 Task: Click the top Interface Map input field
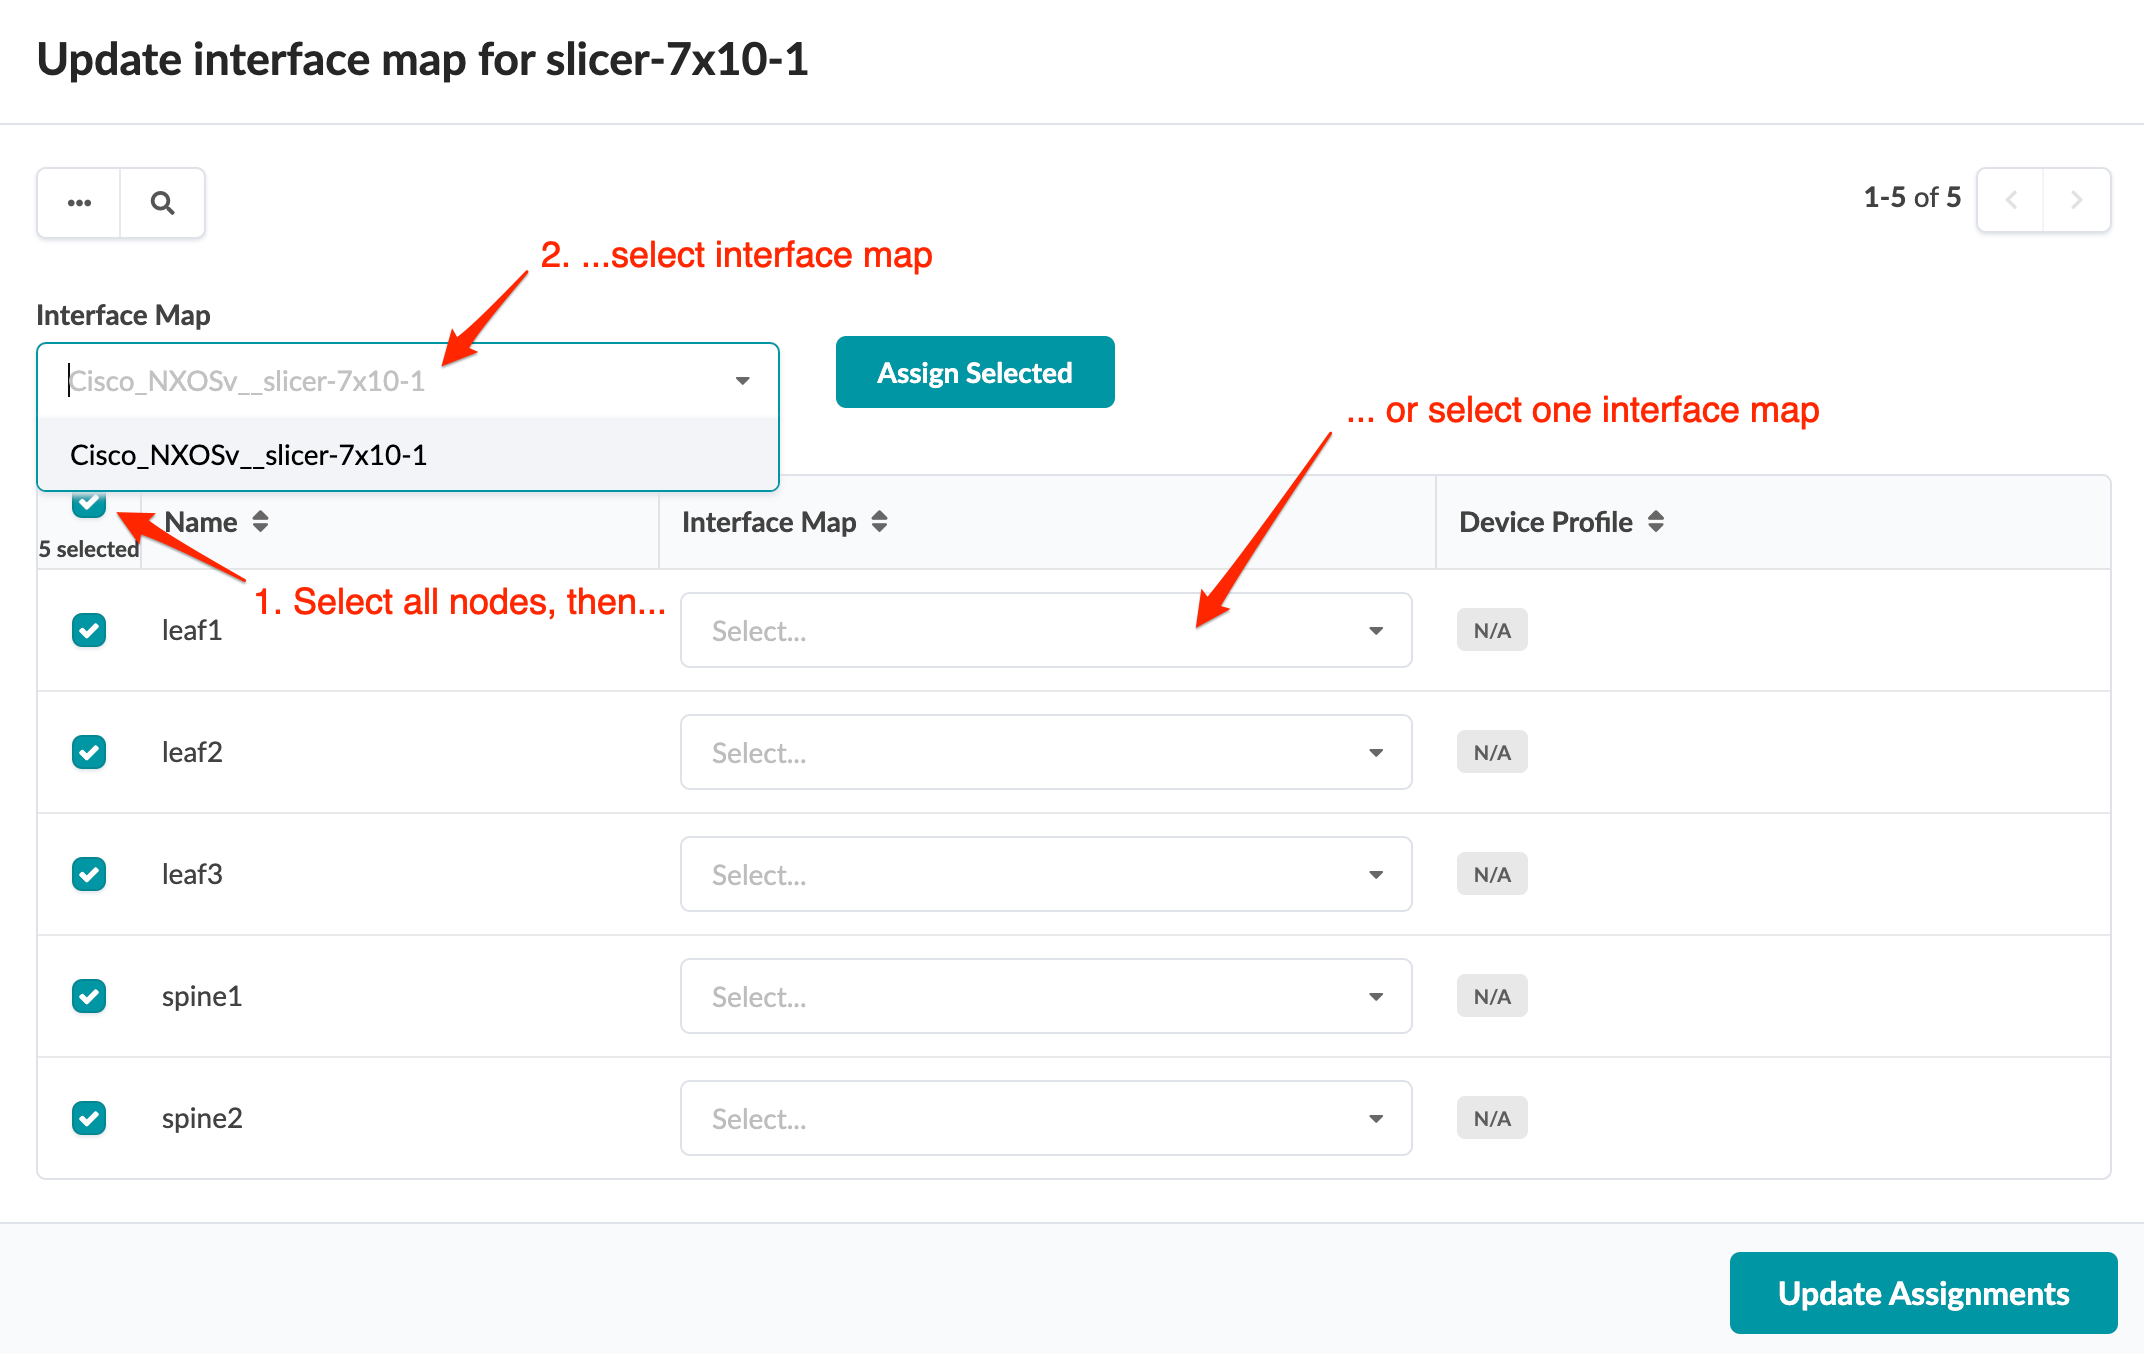click(390, 381)
